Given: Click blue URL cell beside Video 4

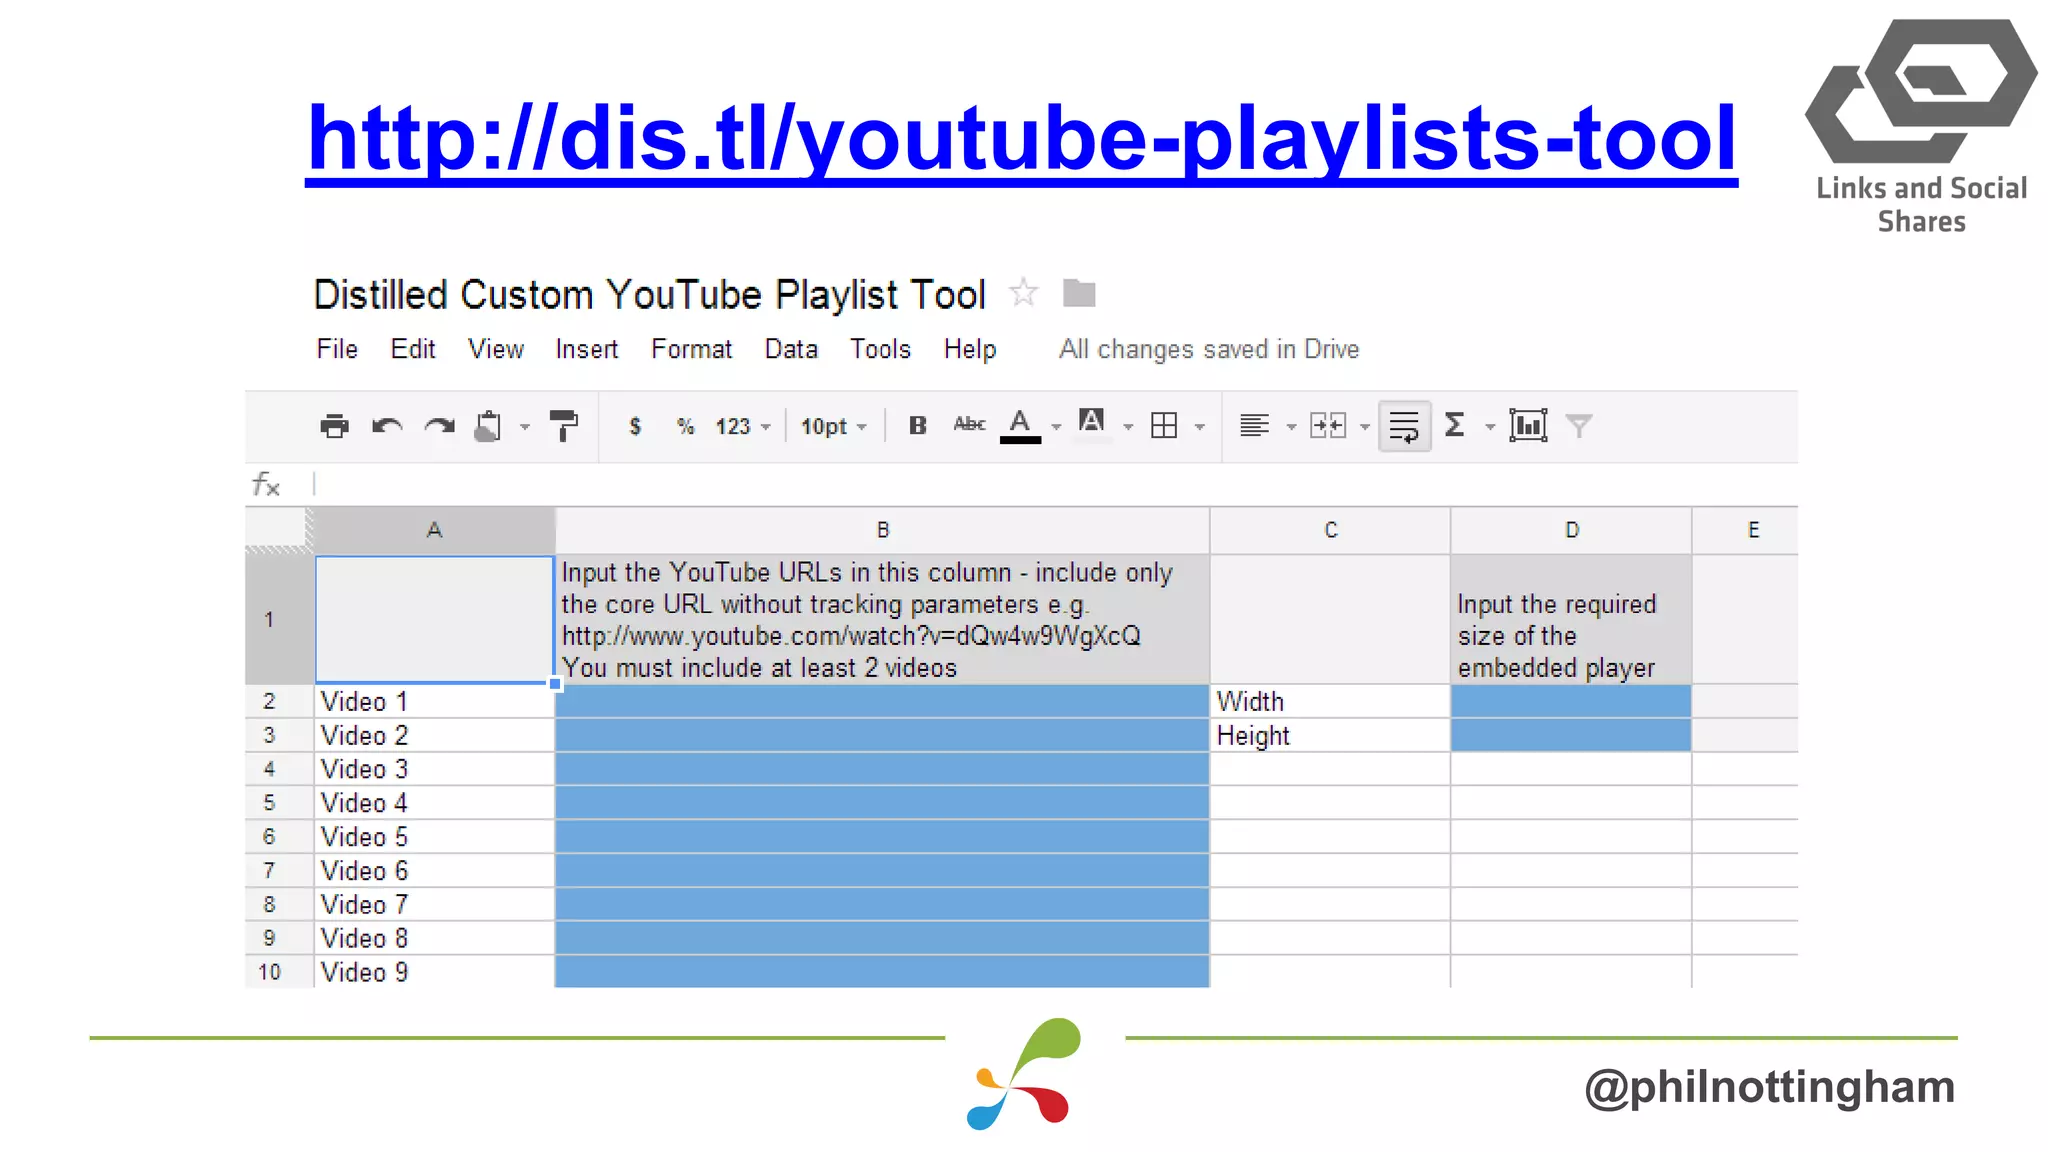Looking at the screenshot, I should (882, 803).
